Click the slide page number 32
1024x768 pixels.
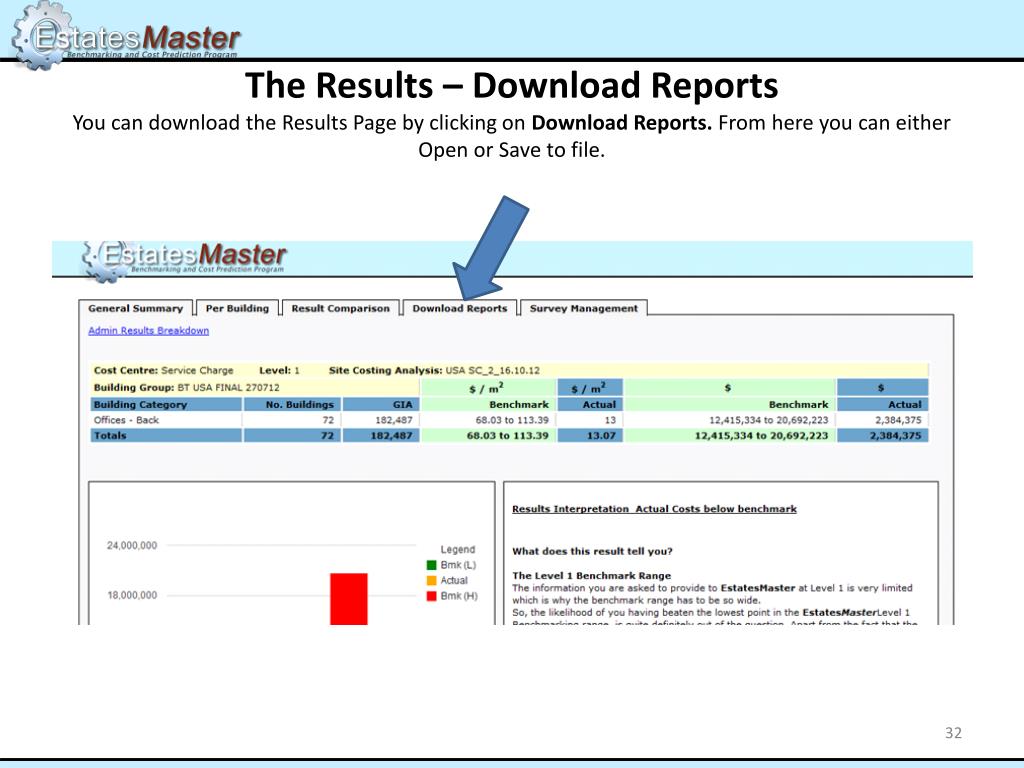(953, 733)
